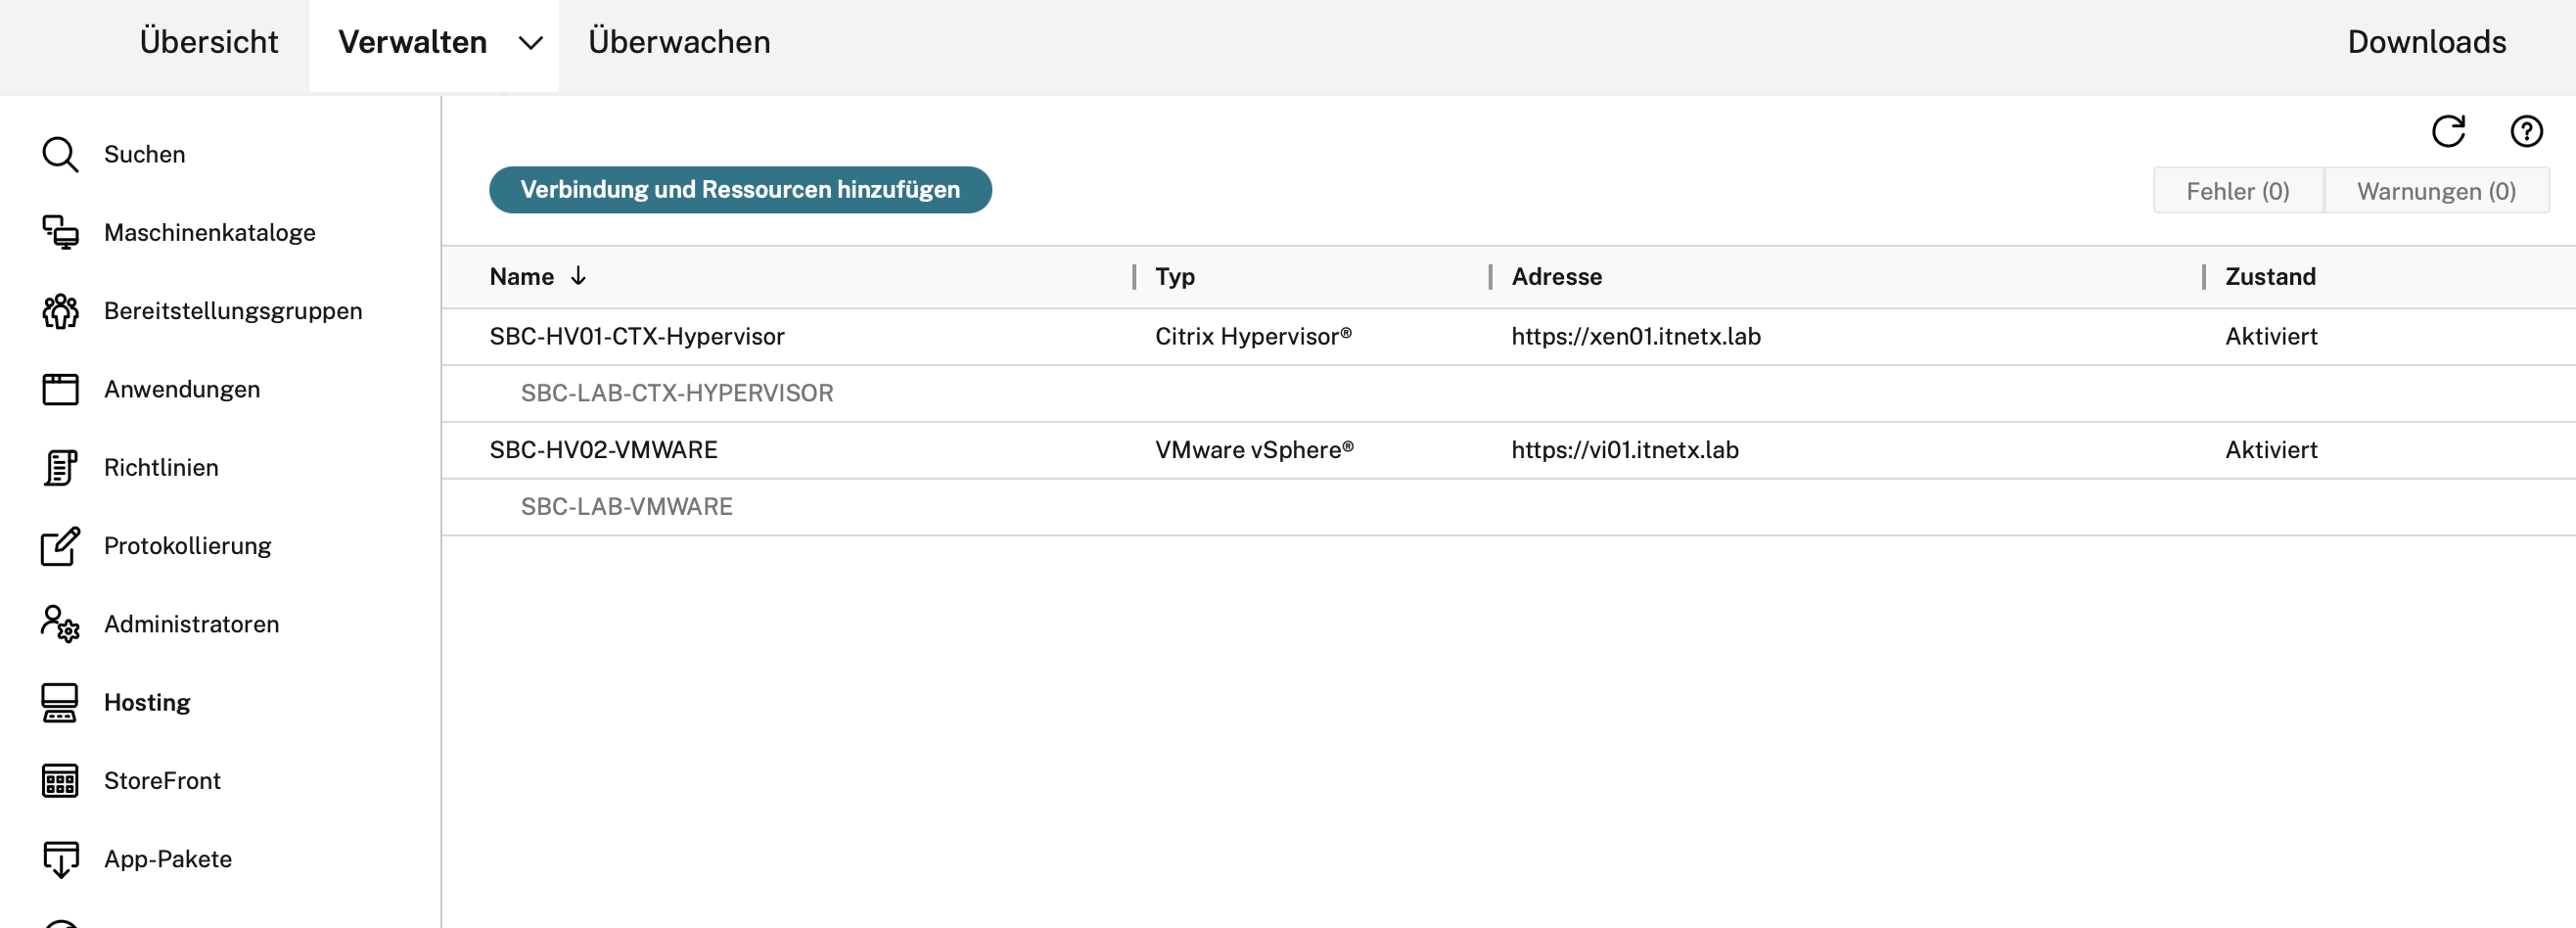Click Verbindung und Ressourcen hinzufügen
This screenshot has height=928, width=2576.
tap(740, 190)
